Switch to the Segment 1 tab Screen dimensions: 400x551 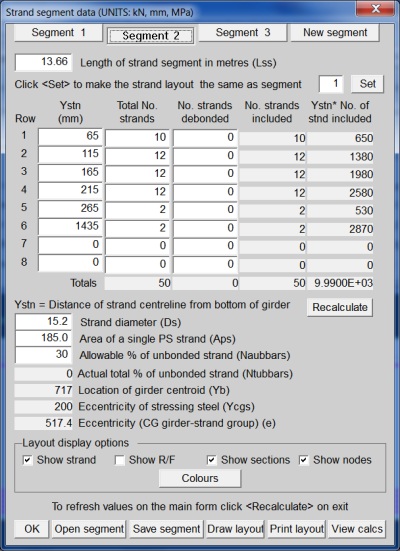pos(58,33)
